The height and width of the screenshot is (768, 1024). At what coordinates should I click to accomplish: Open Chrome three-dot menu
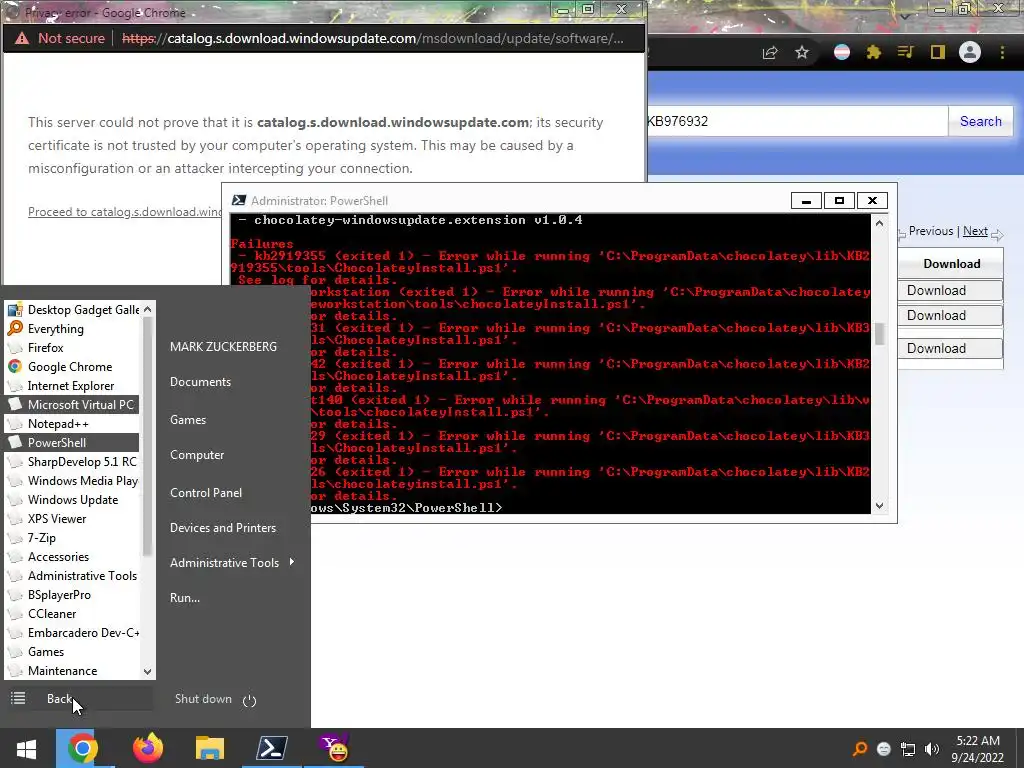1002,52
